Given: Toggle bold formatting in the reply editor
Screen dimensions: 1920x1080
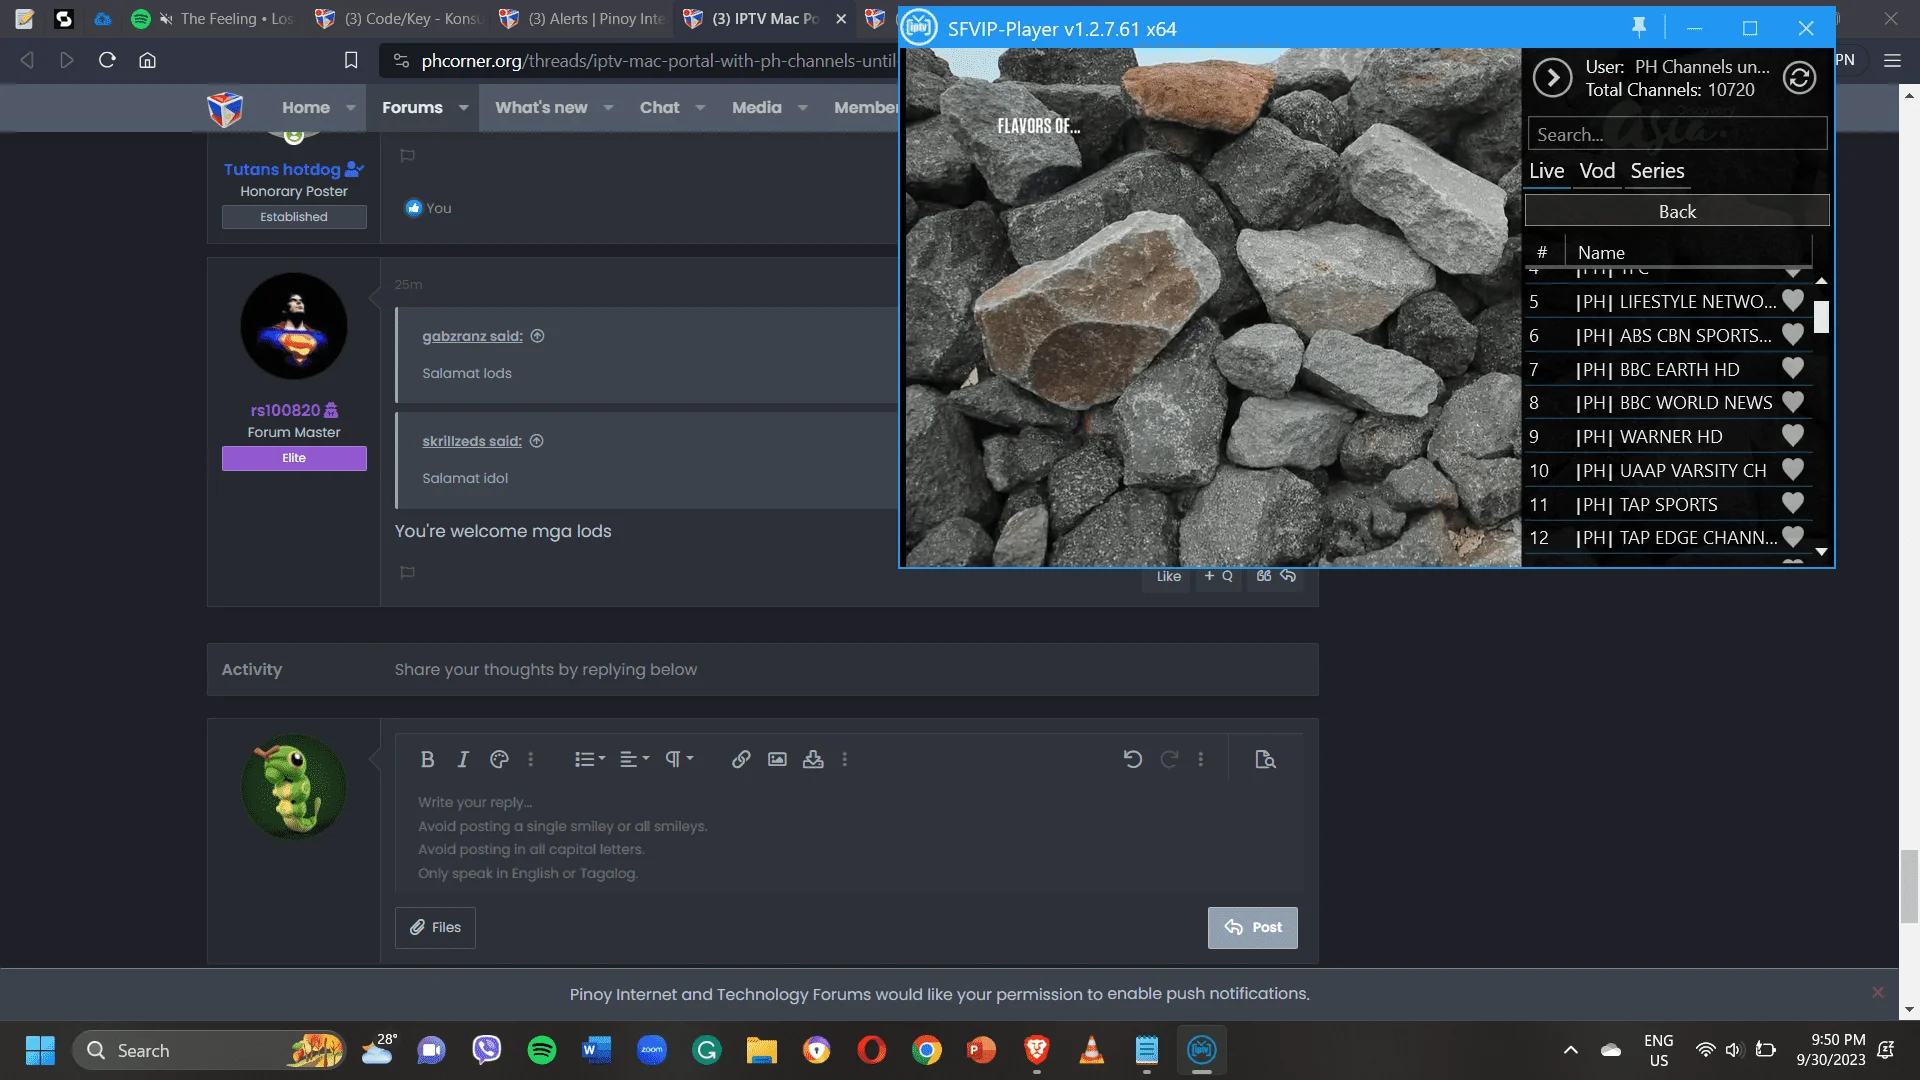Looking at the screenshot, I should 427,760.
